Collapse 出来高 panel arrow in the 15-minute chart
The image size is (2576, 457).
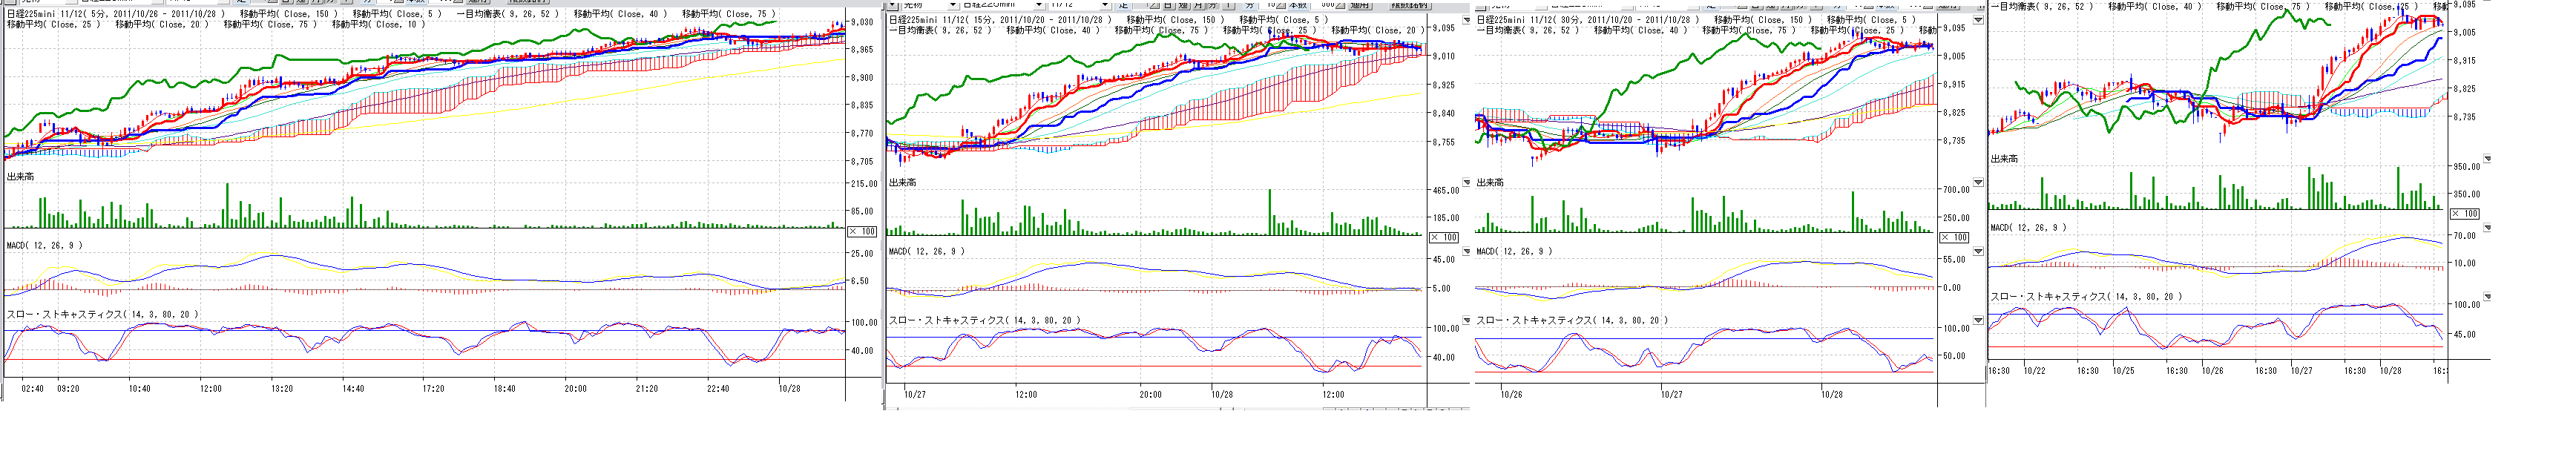pos(1467,183)
